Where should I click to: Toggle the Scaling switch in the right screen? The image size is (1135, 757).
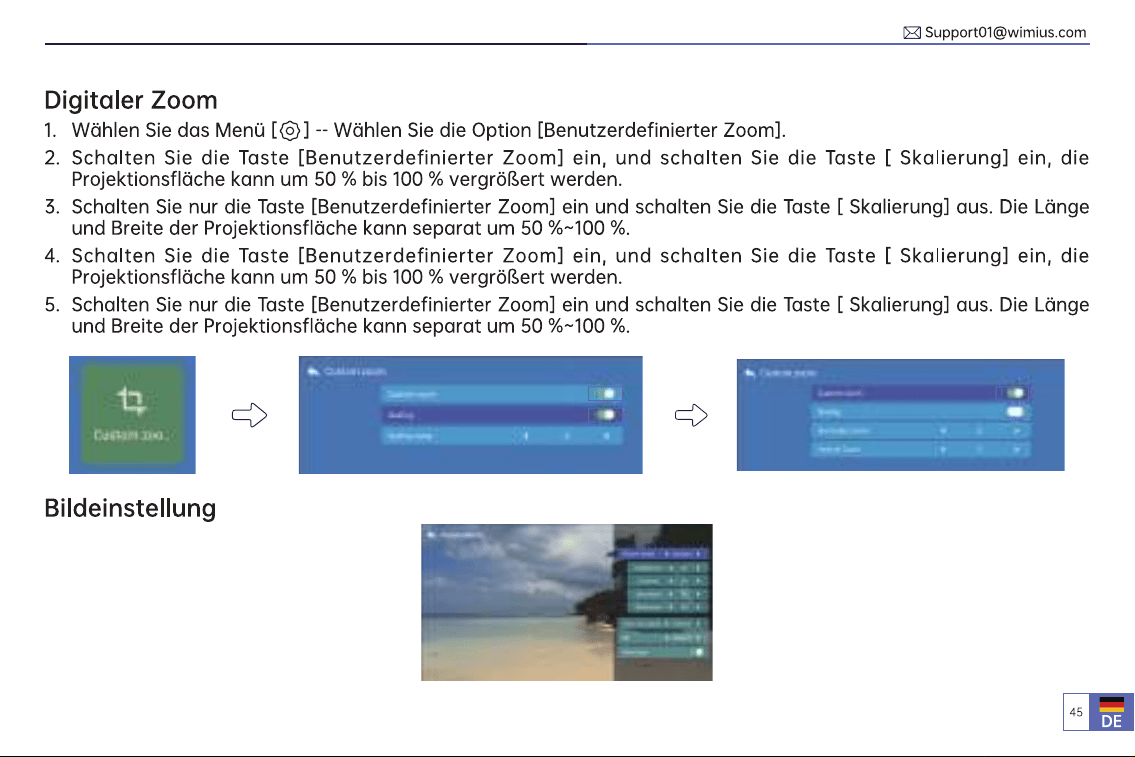click(x=1015, y=412)
